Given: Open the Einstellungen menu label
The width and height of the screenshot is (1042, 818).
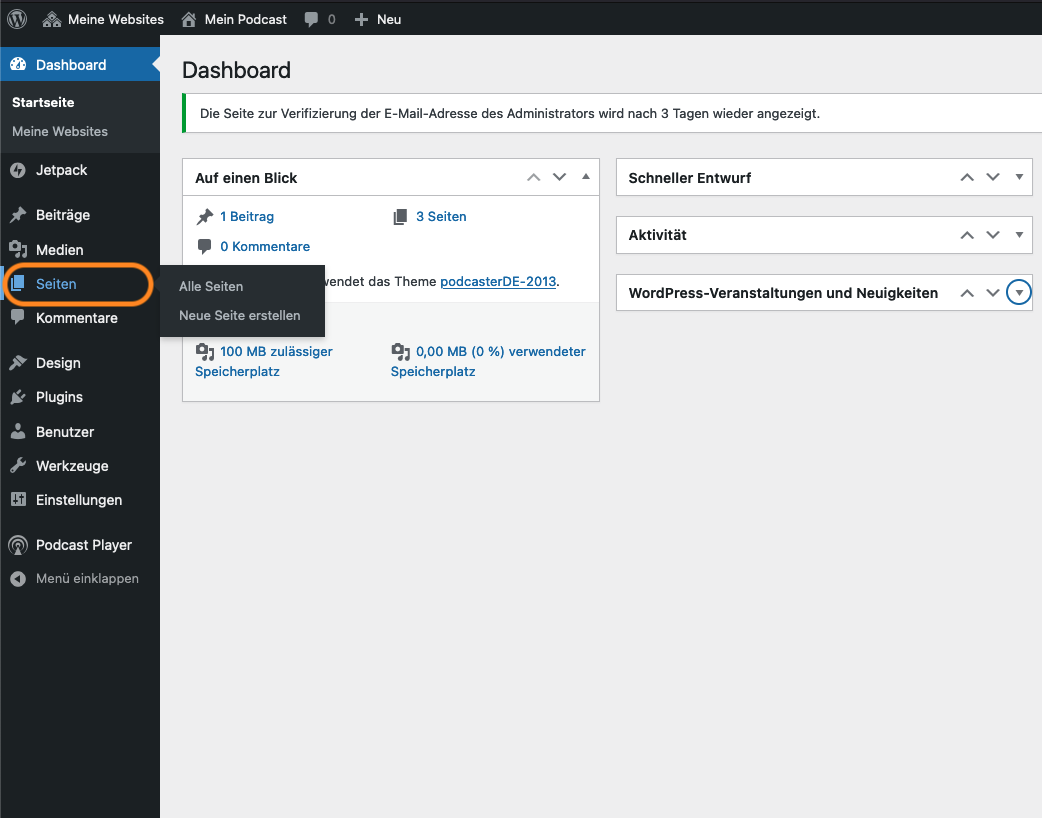Looking at the screenshot, I should (x=79, y=500).
